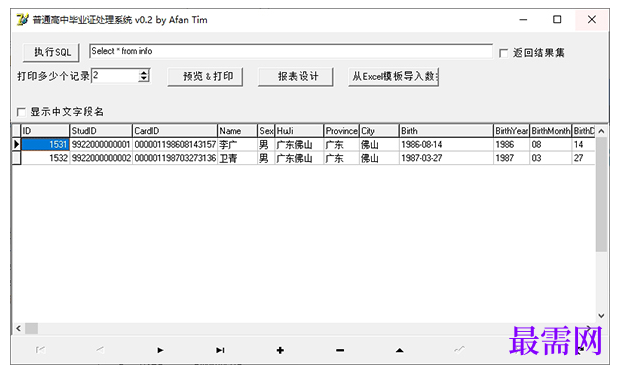Screen dimensions: 621x372
Task: Select CardID cell 000001198703273136
Action: tap(175, 158)
